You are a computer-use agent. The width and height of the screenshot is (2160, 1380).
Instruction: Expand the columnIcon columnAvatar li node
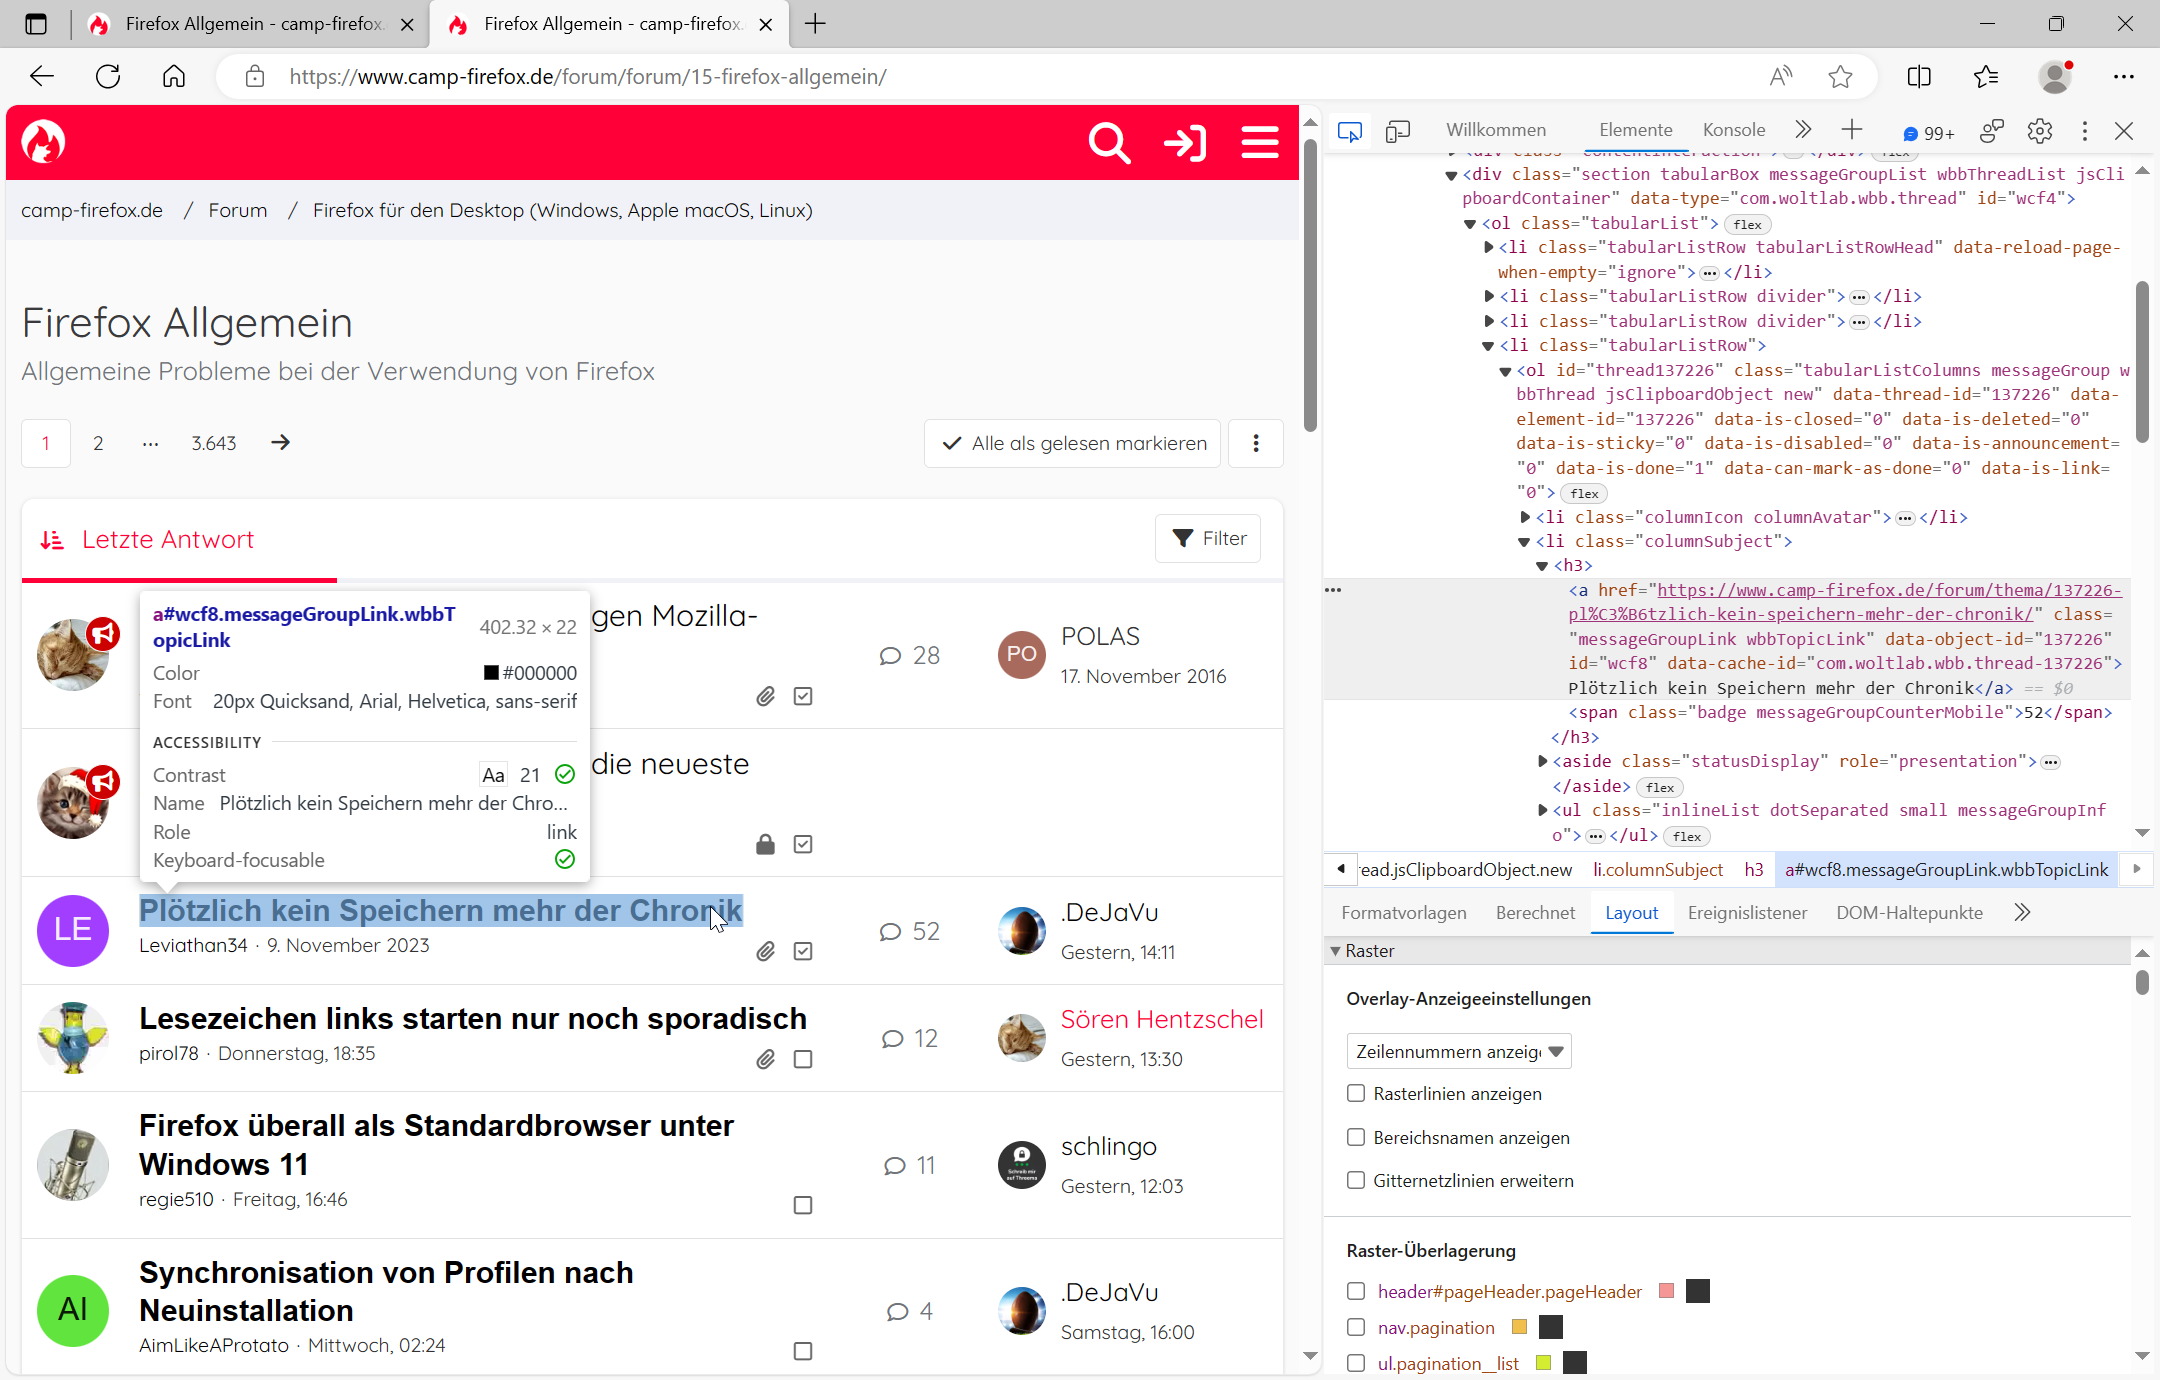point(1525,517)
